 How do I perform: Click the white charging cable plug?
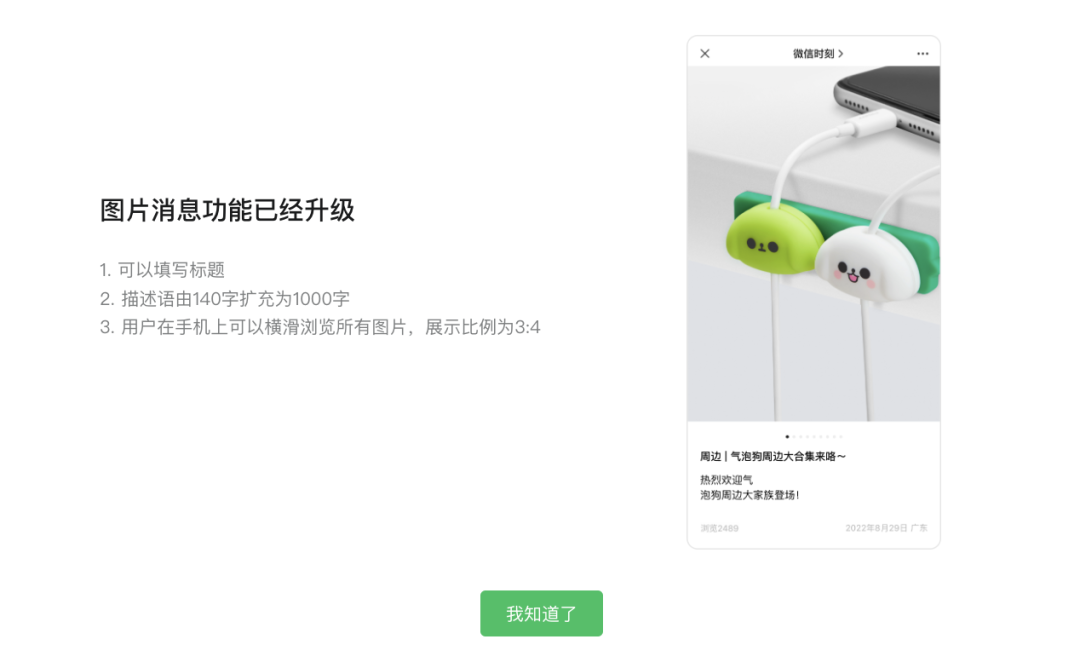[869, 125]
